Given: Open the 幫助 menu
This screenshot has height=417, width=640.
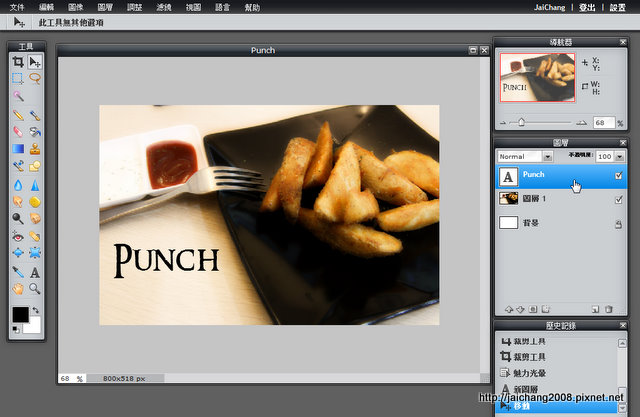Looking at the screenshot, I should (252, 7).
